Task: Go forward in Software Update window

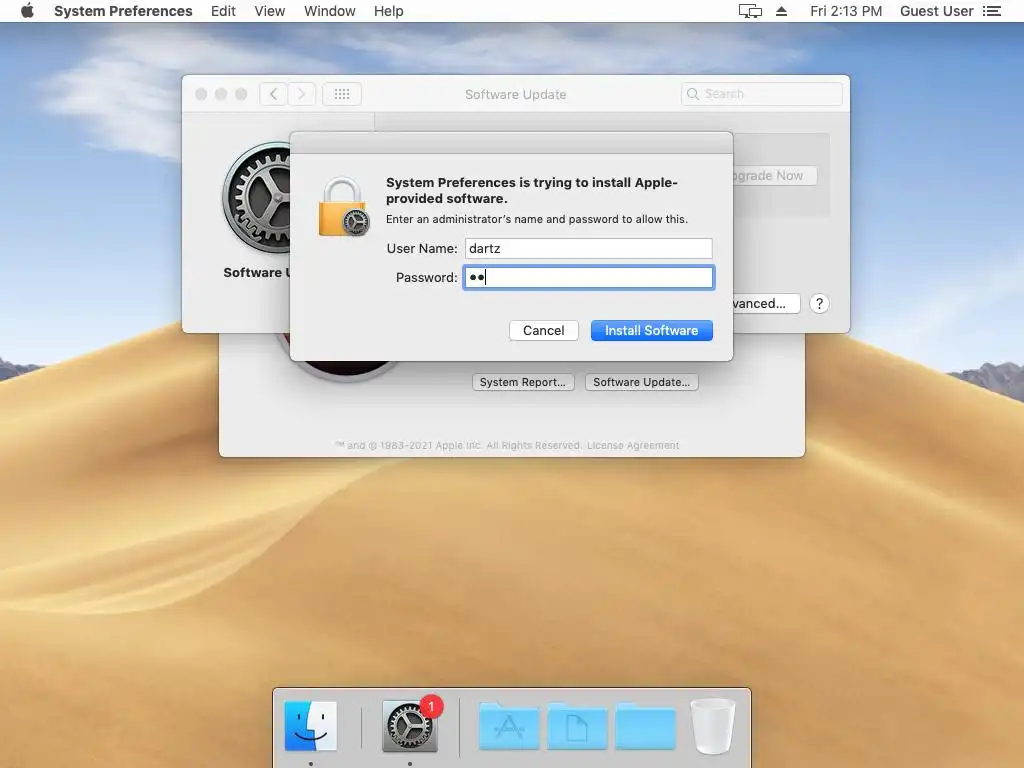Action: click(x=302, y=94)
